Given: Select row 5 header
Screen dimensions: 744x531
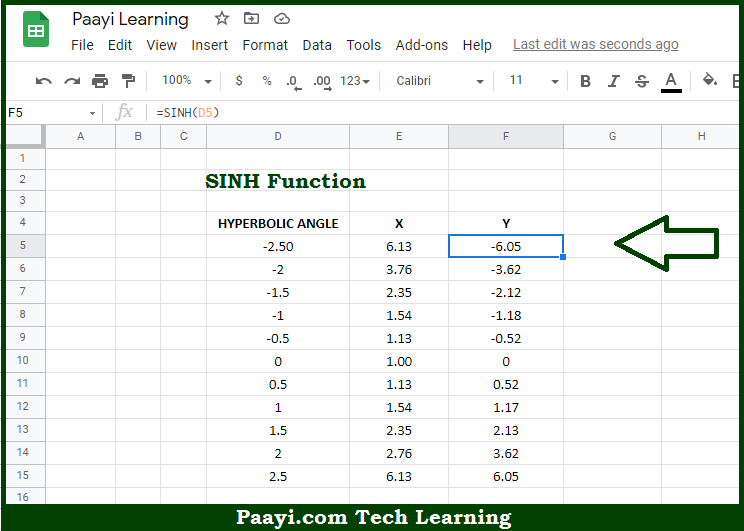Looking at the screenshot, I should coord(26,246).
